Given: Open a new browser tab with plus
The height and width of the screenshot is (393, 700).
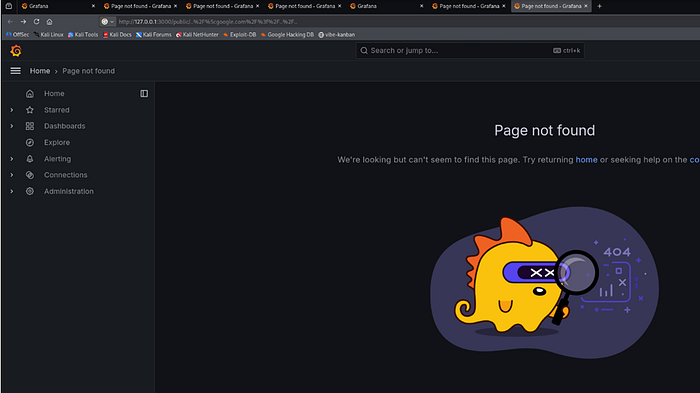Looking at the screenshot, I should coord(600,6).
